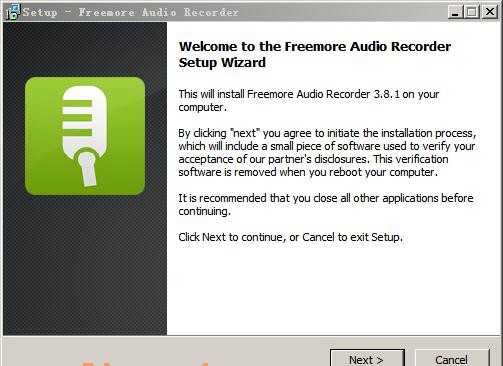Click the Setup Wizard heading line
503x366 pixels.
coord(222,63)
